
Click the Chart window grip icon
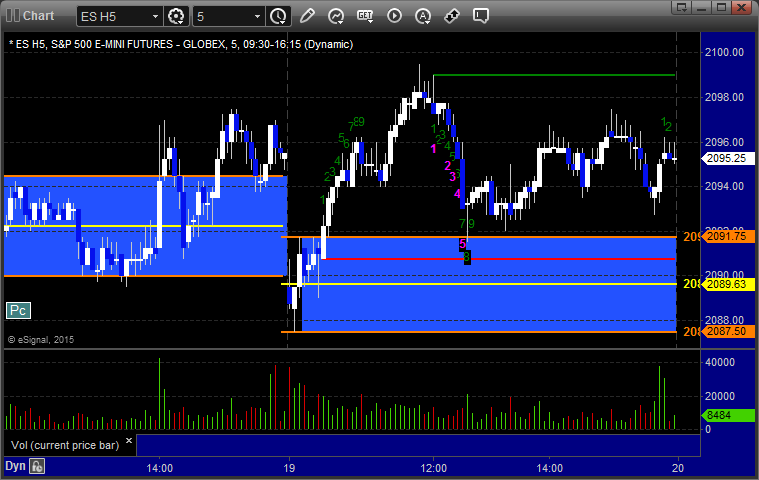click(x=13, y=15)
